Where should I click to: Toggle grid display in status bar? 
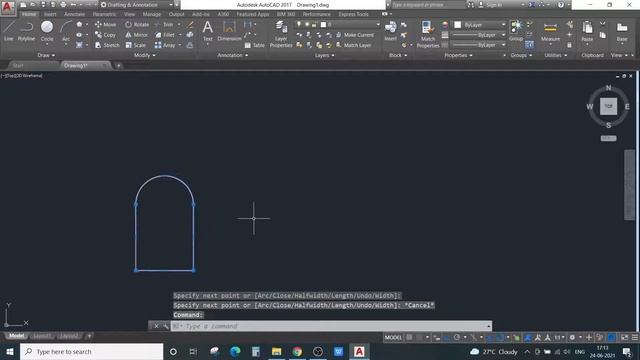[409, 338]
